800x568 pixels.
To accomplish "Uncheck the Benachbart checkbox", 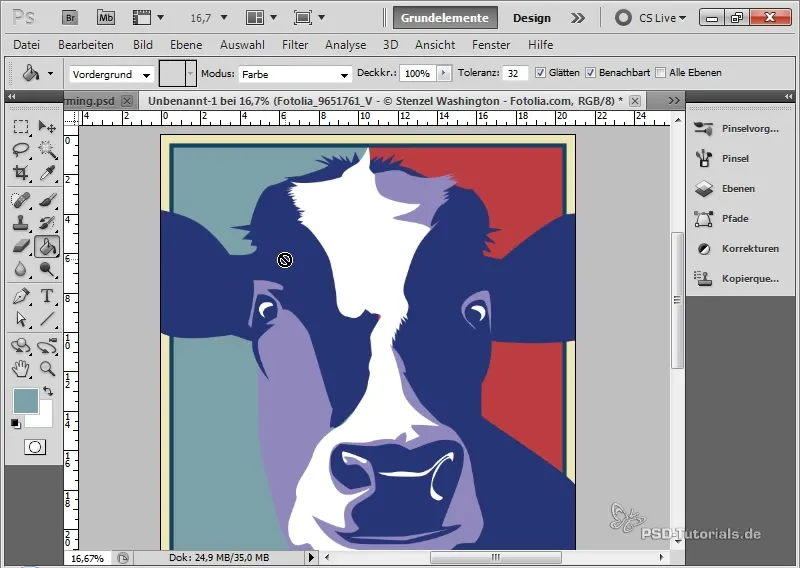I will coord(590,73).
